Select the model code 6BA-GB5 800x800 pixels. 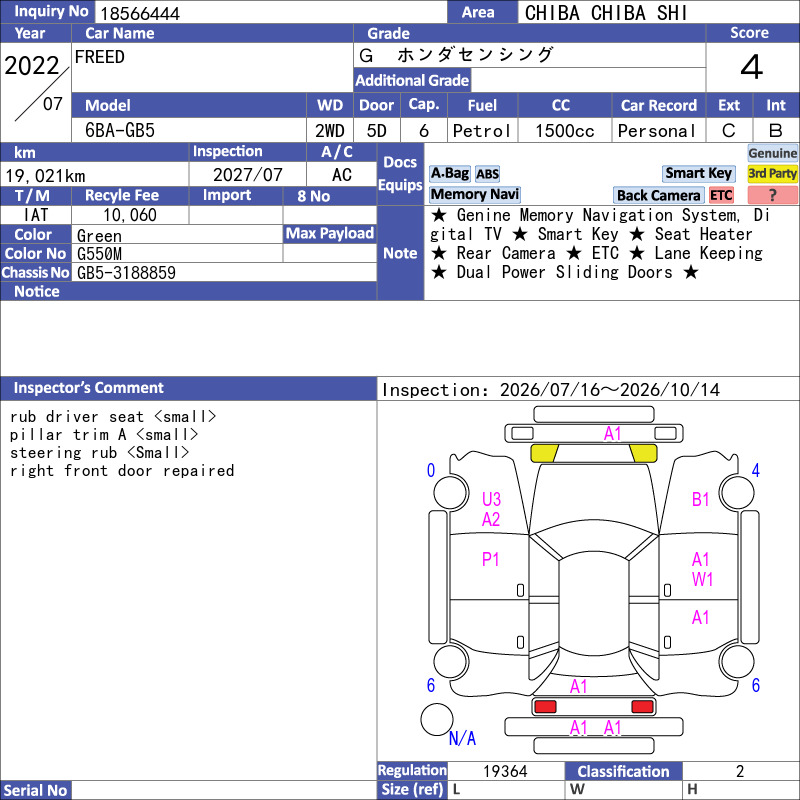[x=119, y=131]
